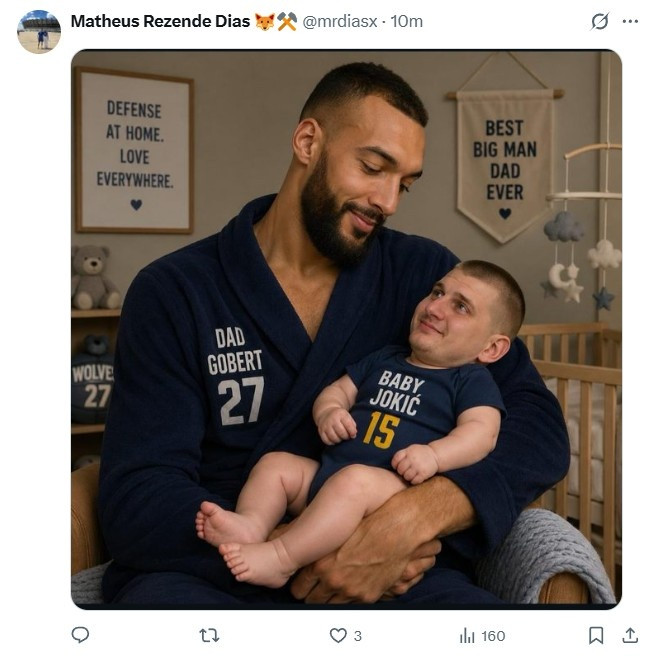This screenshot has width=650, height=658.
Task: Open post permalink via 10m timestamp
Action: tap(407, 21)
